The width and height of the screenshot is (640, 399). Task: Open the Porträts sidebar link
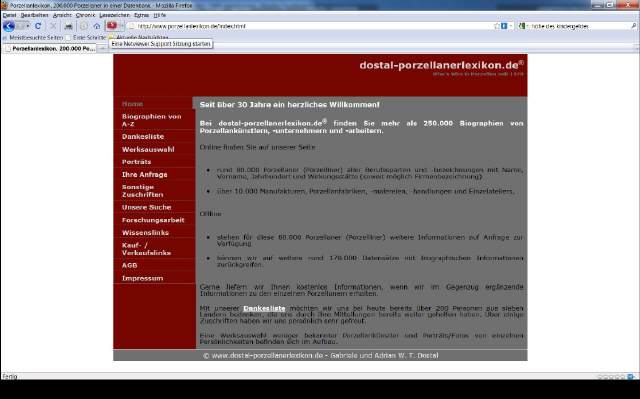click(136, 162)
